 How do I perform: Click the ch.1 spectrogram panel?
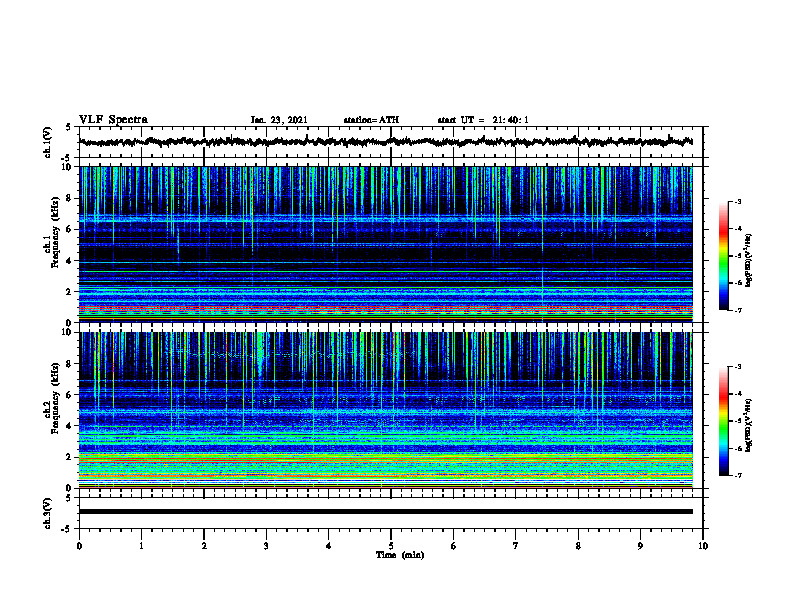(x=386, y=244)
